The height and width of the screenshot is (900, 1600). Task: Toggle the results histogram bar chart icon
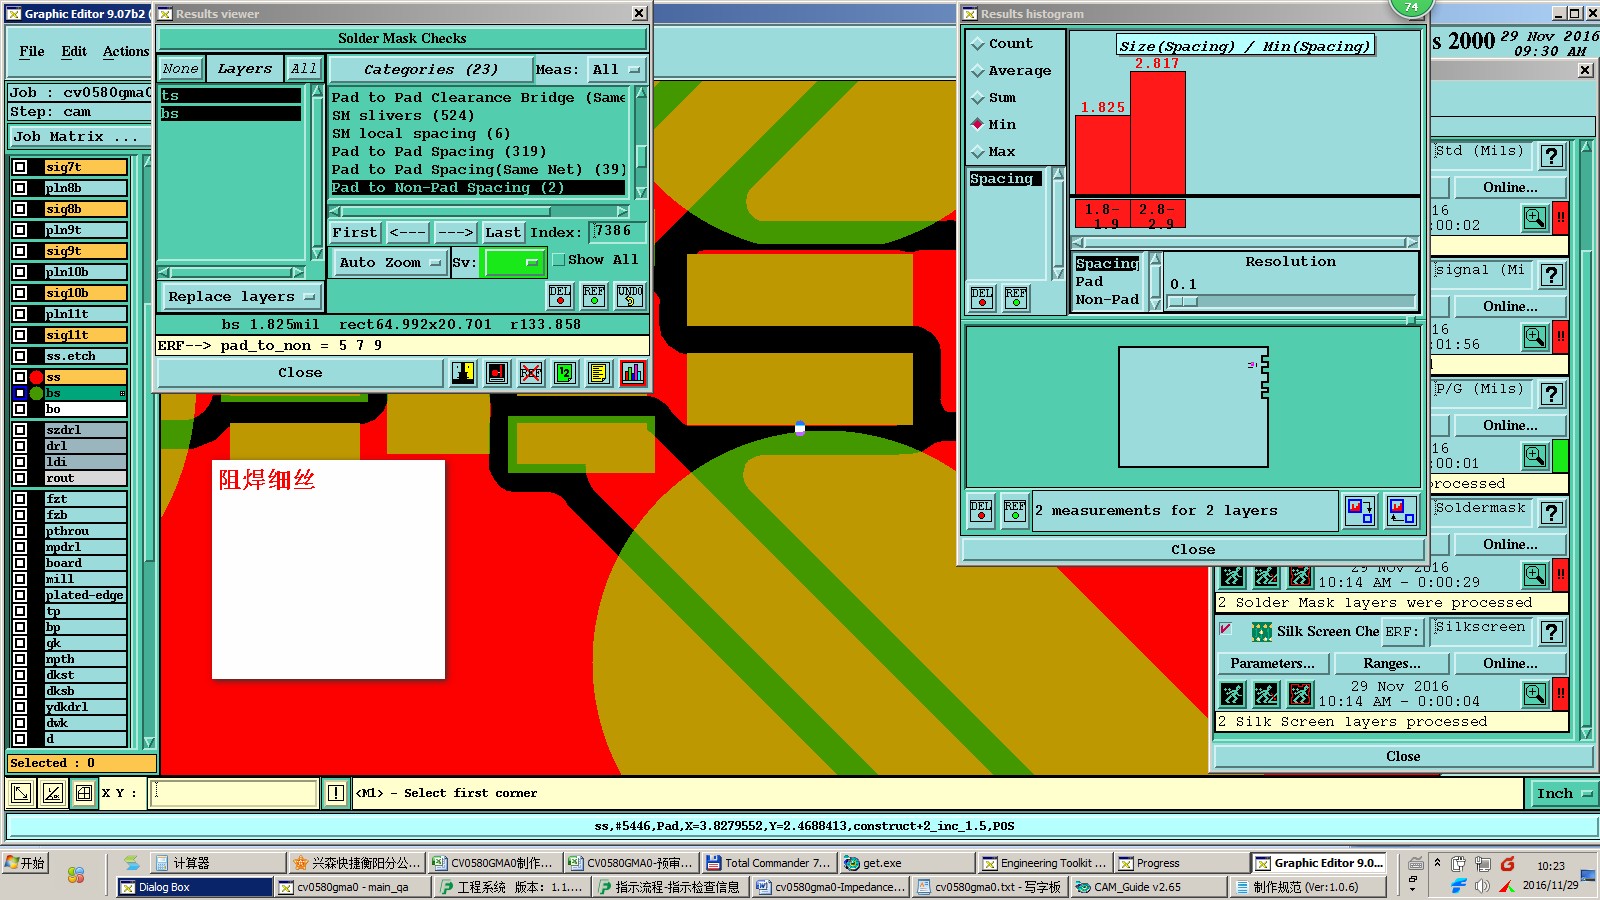633,373
